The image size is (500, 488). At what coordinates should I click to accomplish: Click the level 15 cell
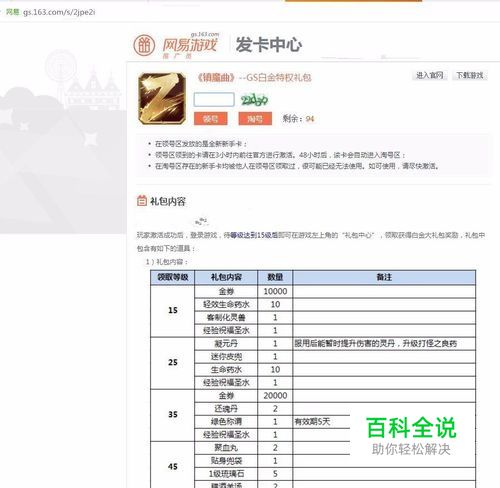click(173, 311)
